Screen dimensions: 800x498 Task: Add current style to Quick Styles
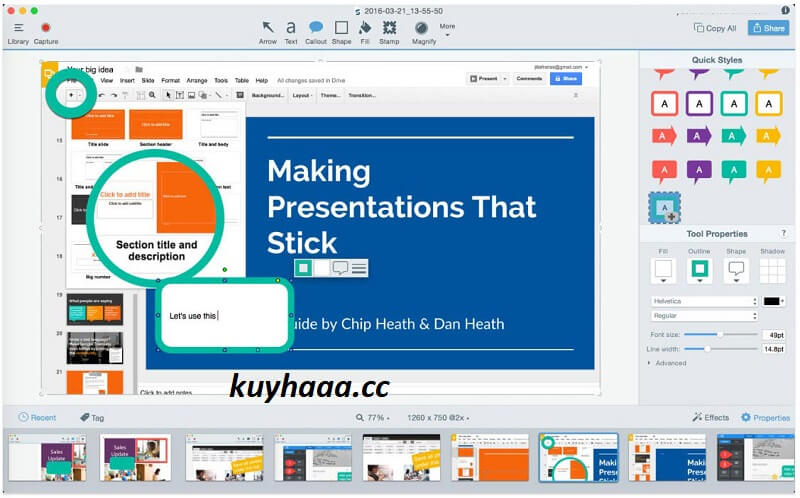[664, 208]
